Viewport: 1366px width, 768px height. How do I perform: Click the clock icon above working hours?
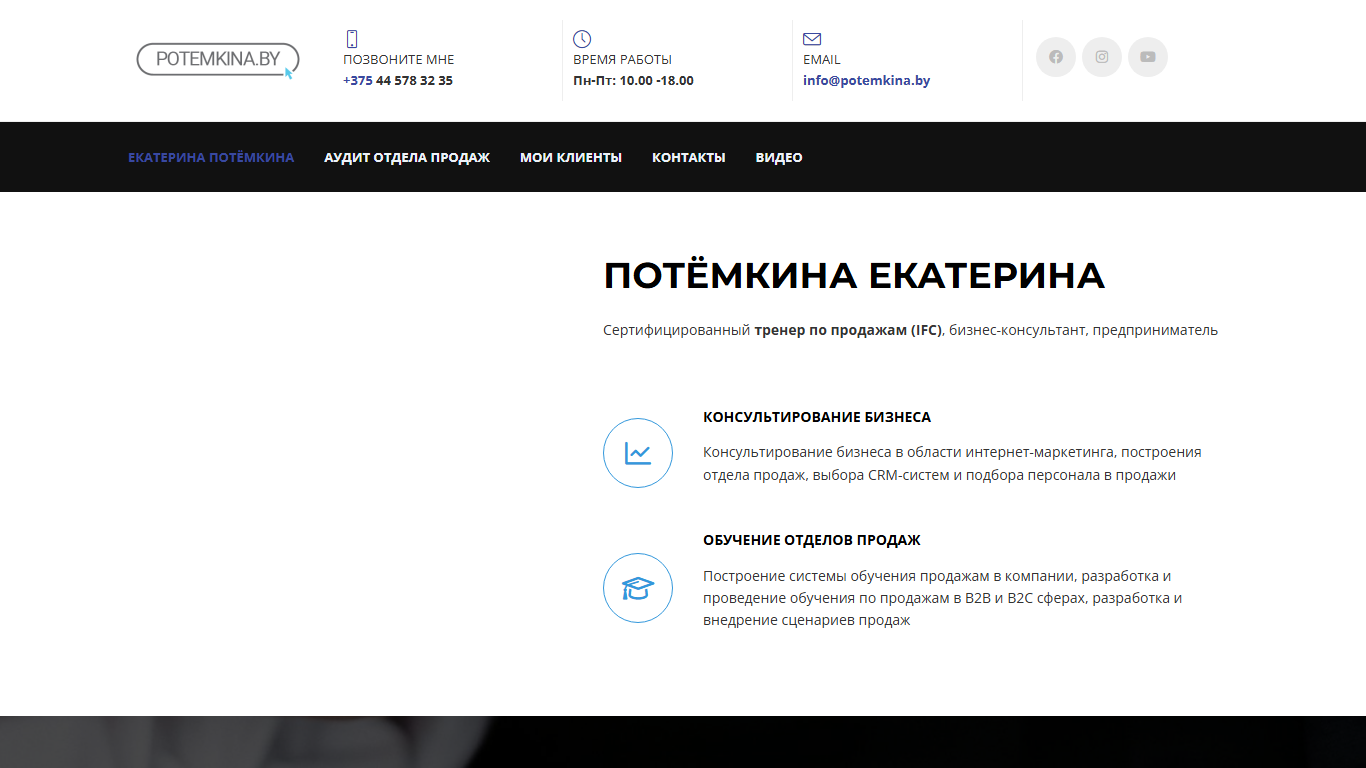tap(582, 39)
